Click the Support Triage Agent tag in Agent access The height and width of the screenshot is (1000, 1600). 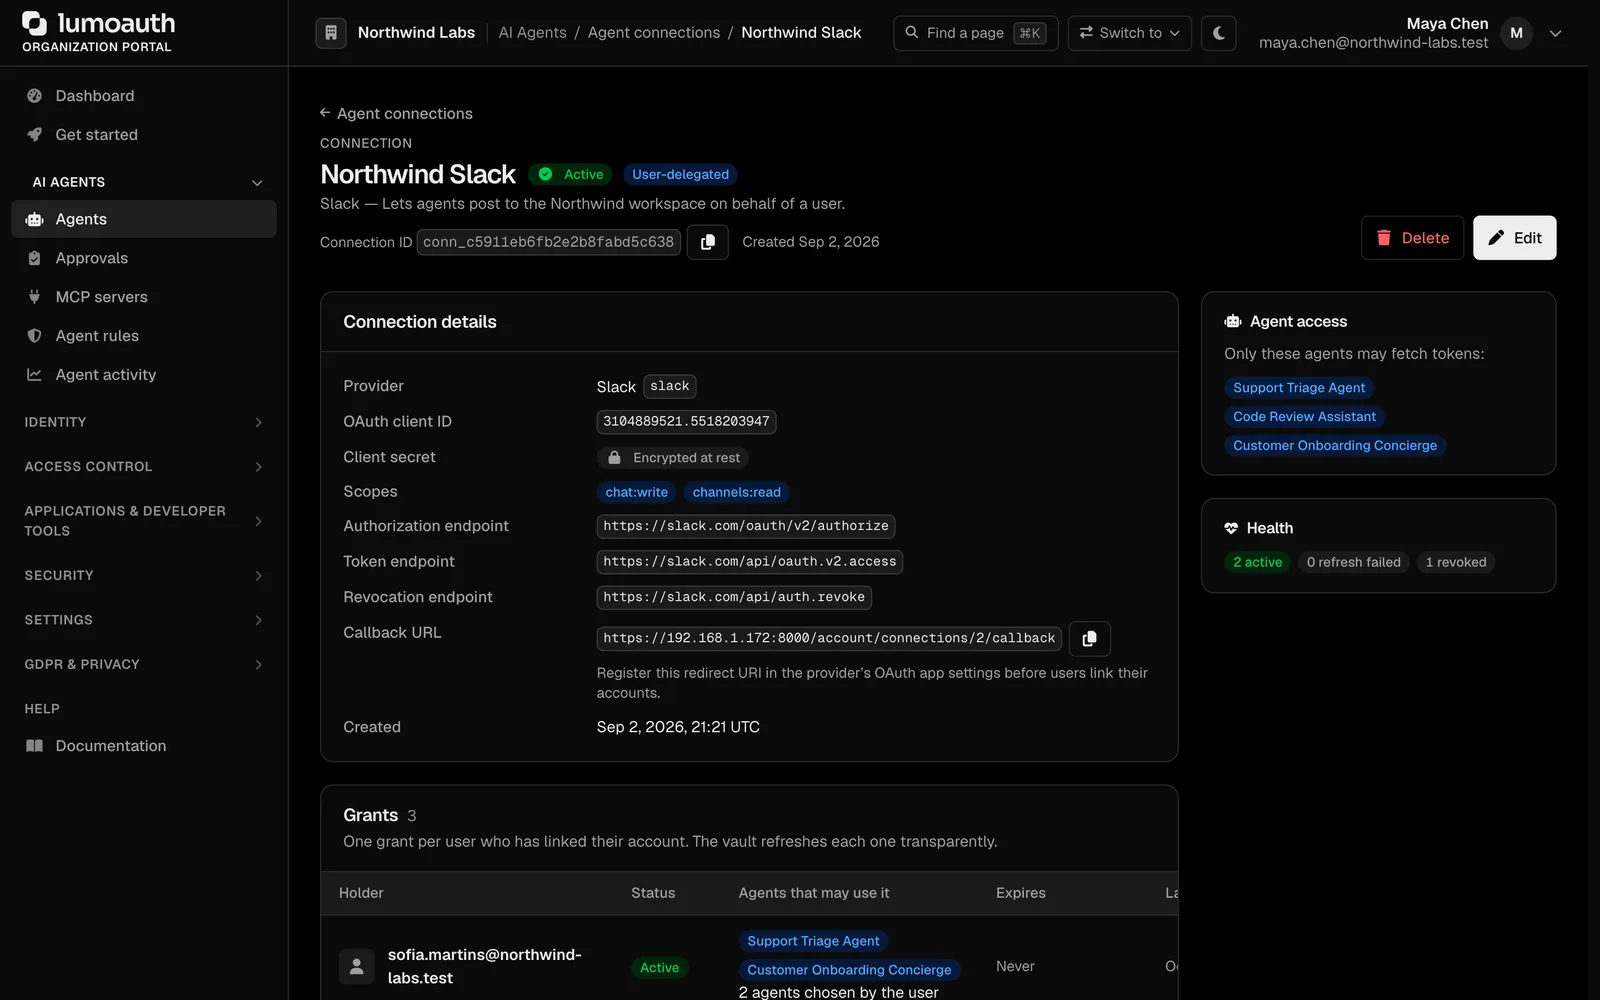(1299, 388)
